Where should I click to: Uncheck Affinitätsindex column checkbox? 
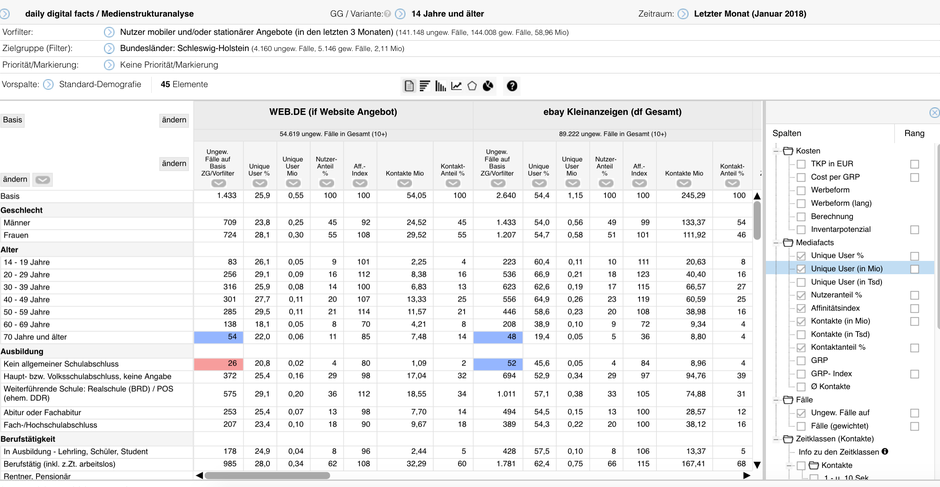(801, 308)
